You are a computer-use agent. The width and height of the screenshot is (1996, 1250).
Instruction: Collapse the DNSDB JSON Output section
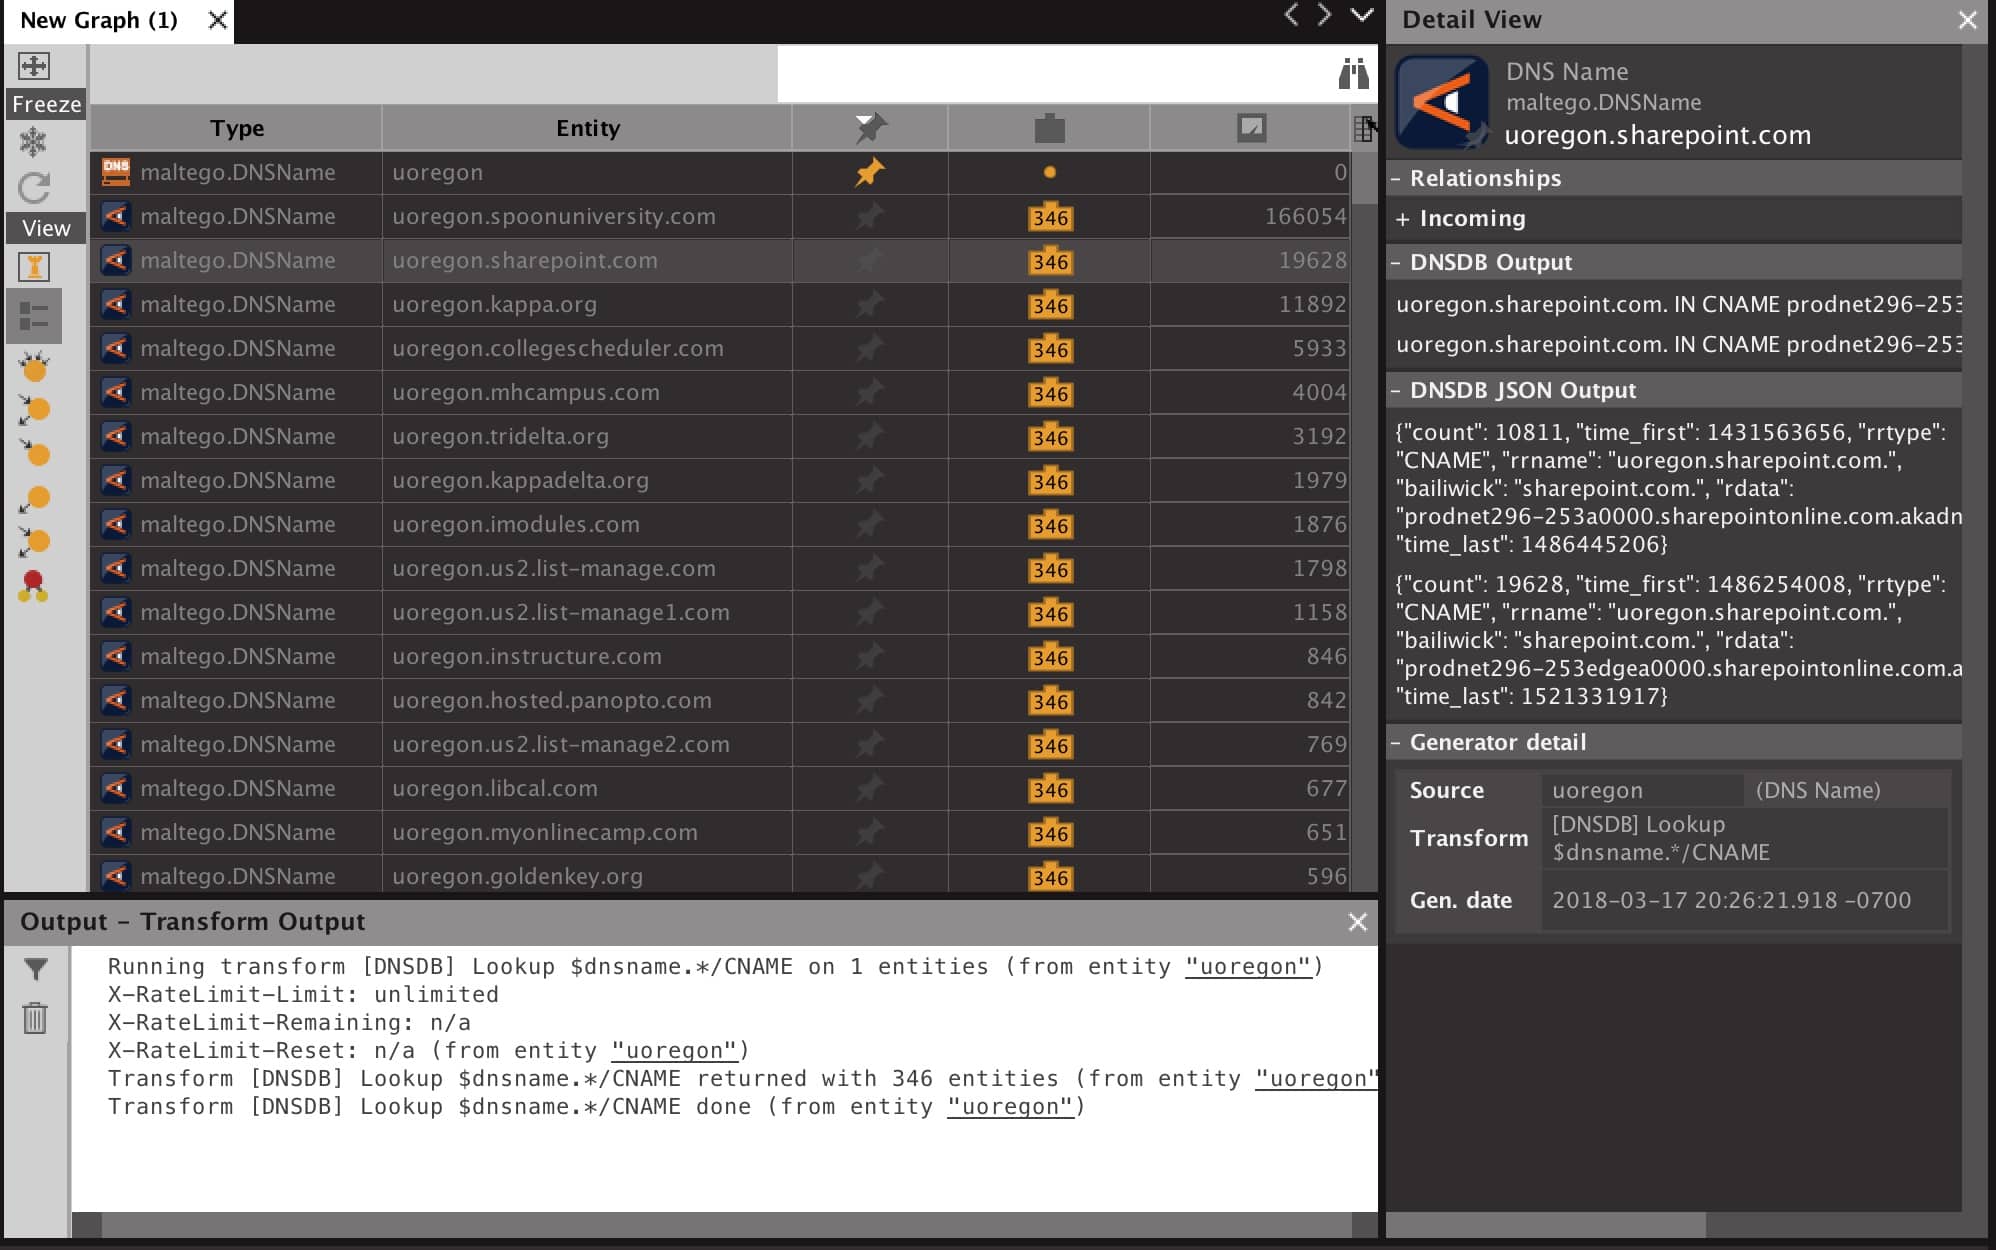(x=1395, y=391)
